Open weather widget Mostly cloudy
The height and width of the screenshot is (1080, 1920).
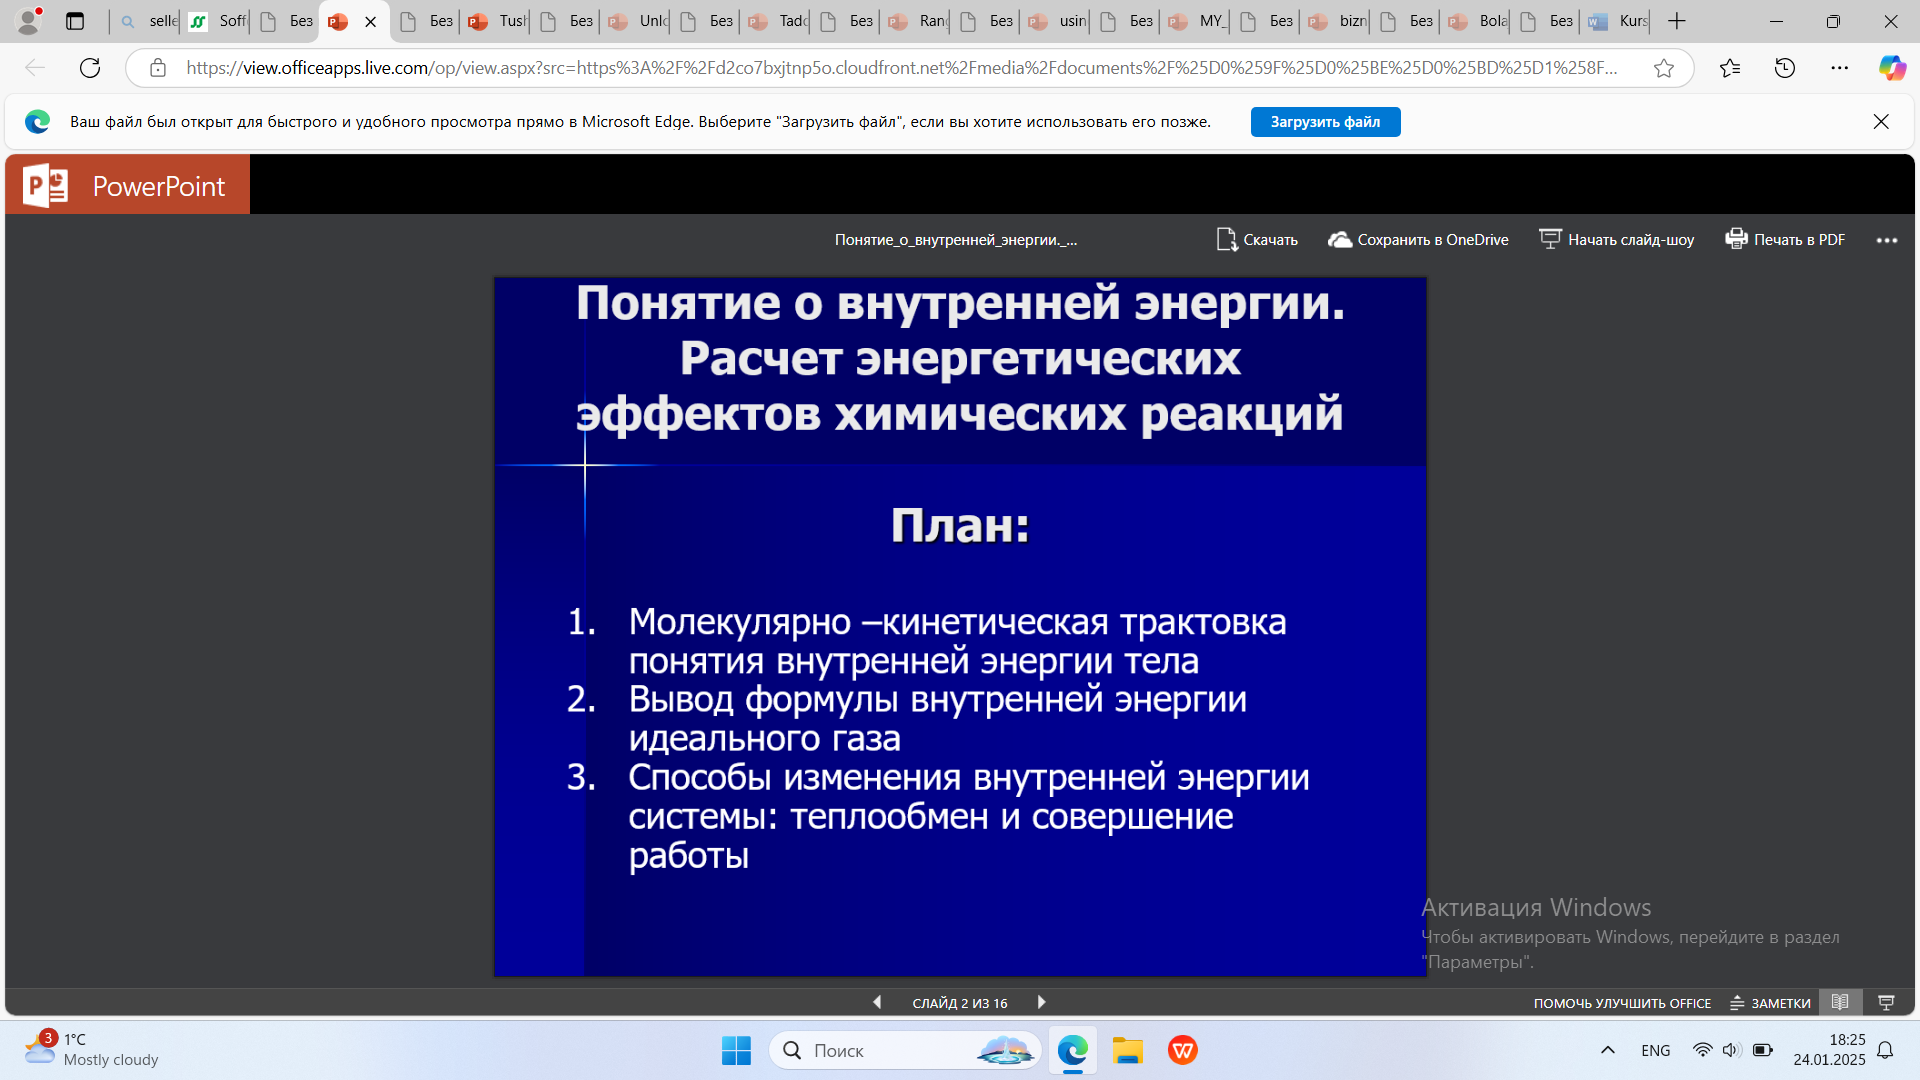[x=92, y=1050]
